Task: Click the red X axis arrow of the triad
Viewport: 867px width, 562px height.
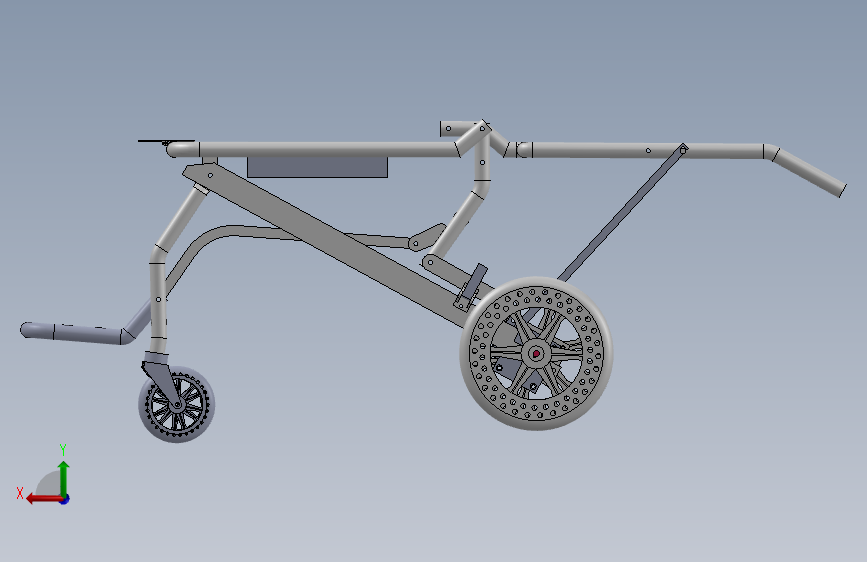Action: click(43, 499)
